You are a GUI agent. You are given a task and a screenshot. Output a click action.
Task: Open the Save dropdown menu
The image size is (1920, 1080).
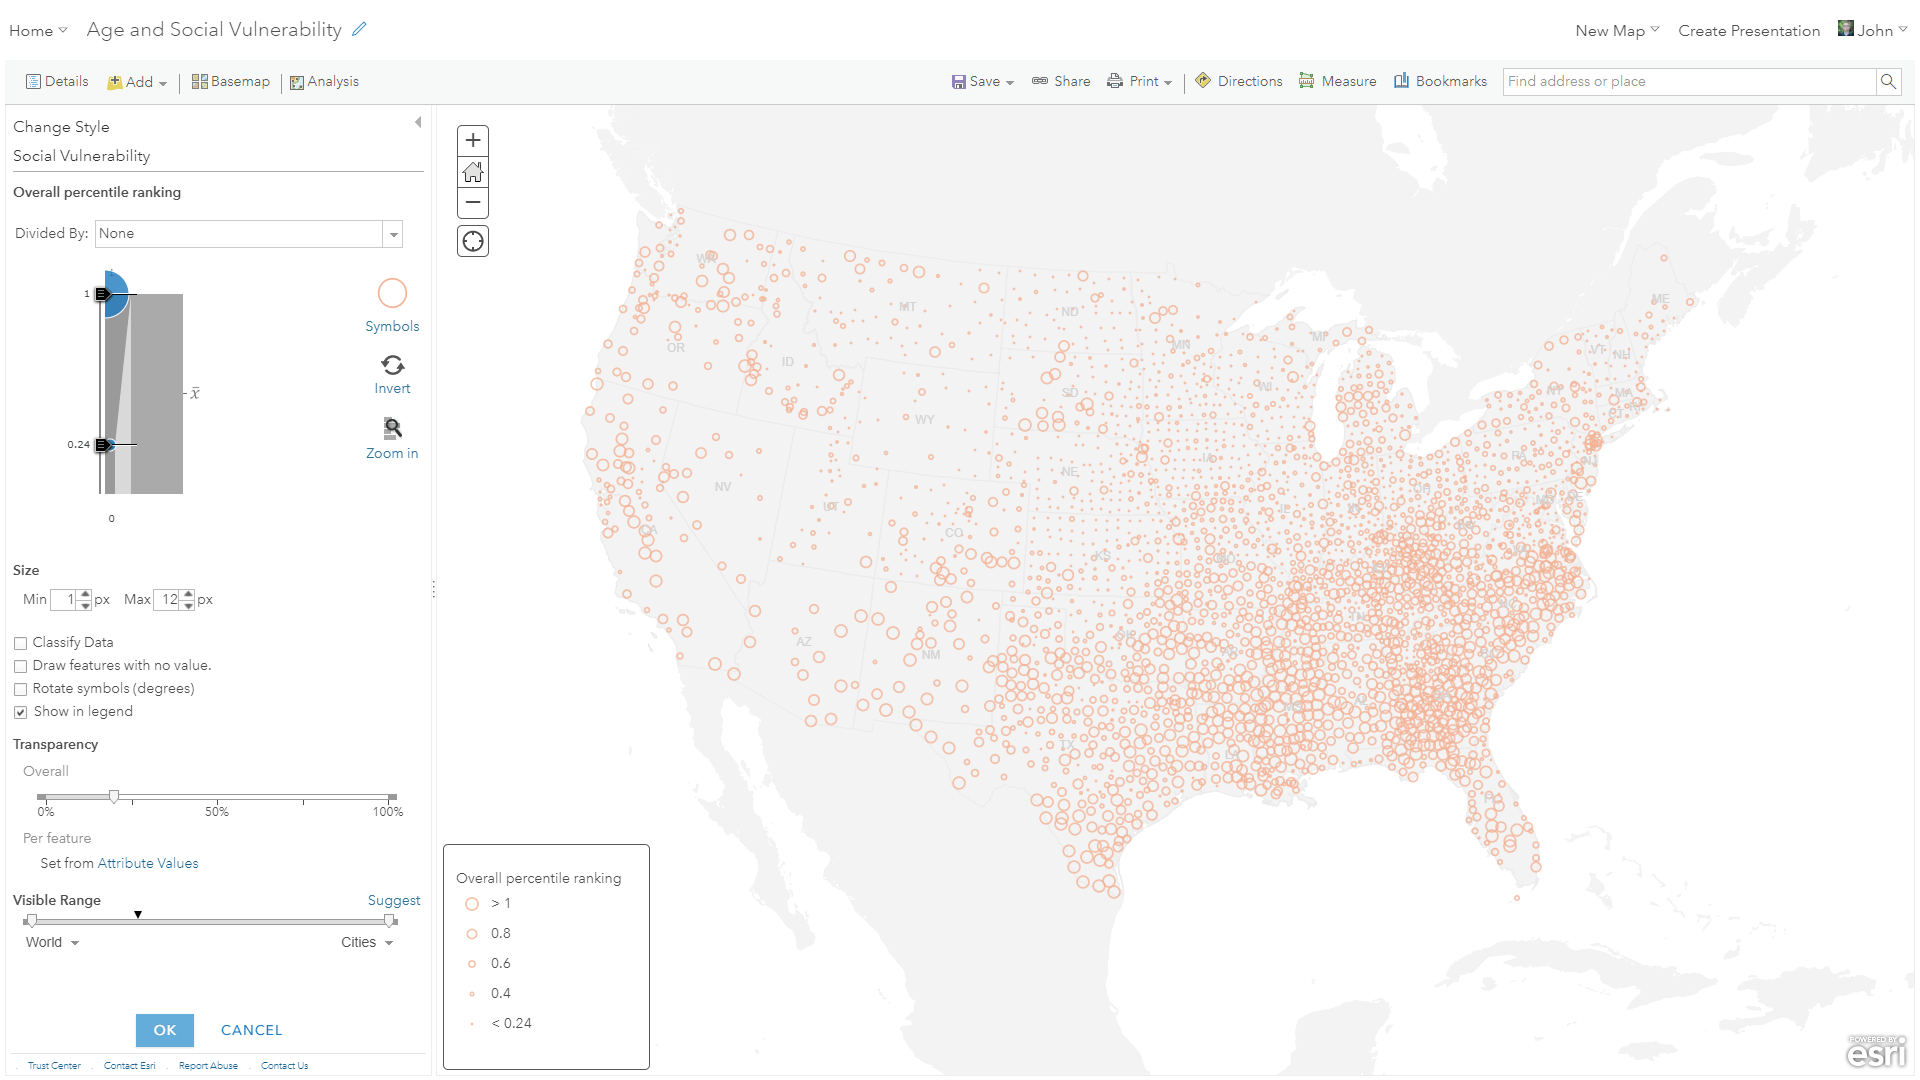coord(983,82)
